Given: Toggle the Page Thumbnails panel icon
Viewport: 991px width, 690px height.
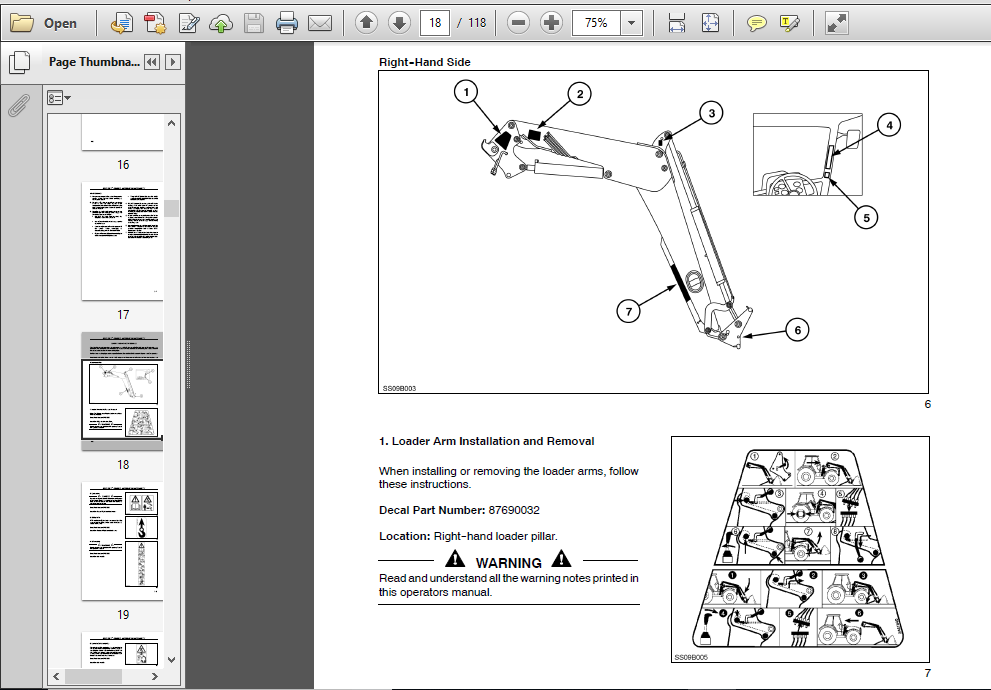Looking at the screenshot, I should pyautogui.click(x=20, y=62).
